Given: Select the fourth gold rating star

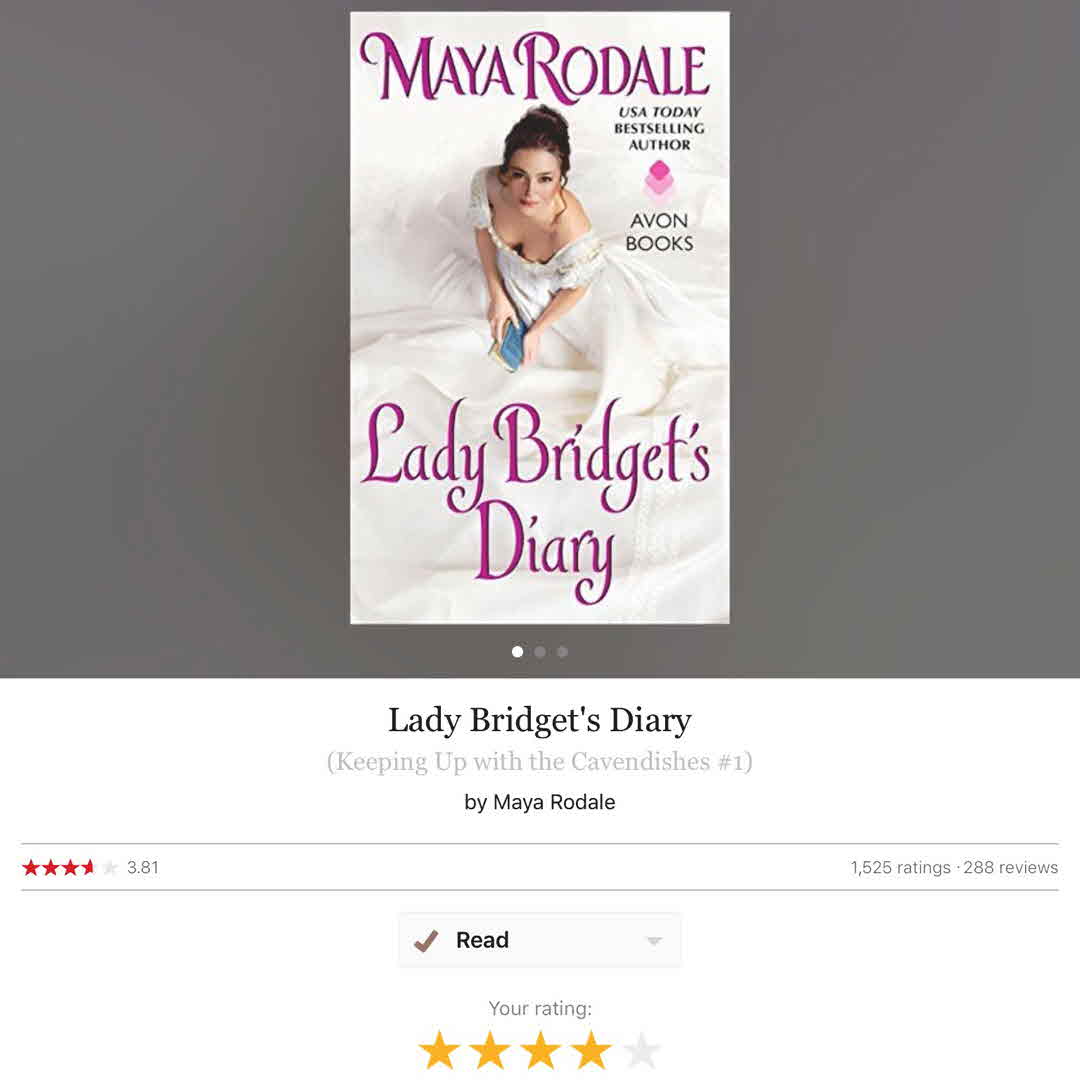Looking at the screenshot, I should (x=591, y=1050).
